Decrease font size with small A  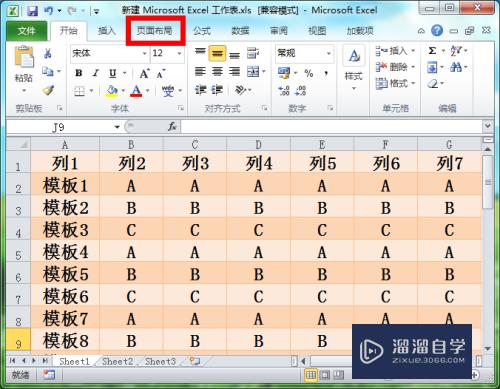tap(161, 74)
